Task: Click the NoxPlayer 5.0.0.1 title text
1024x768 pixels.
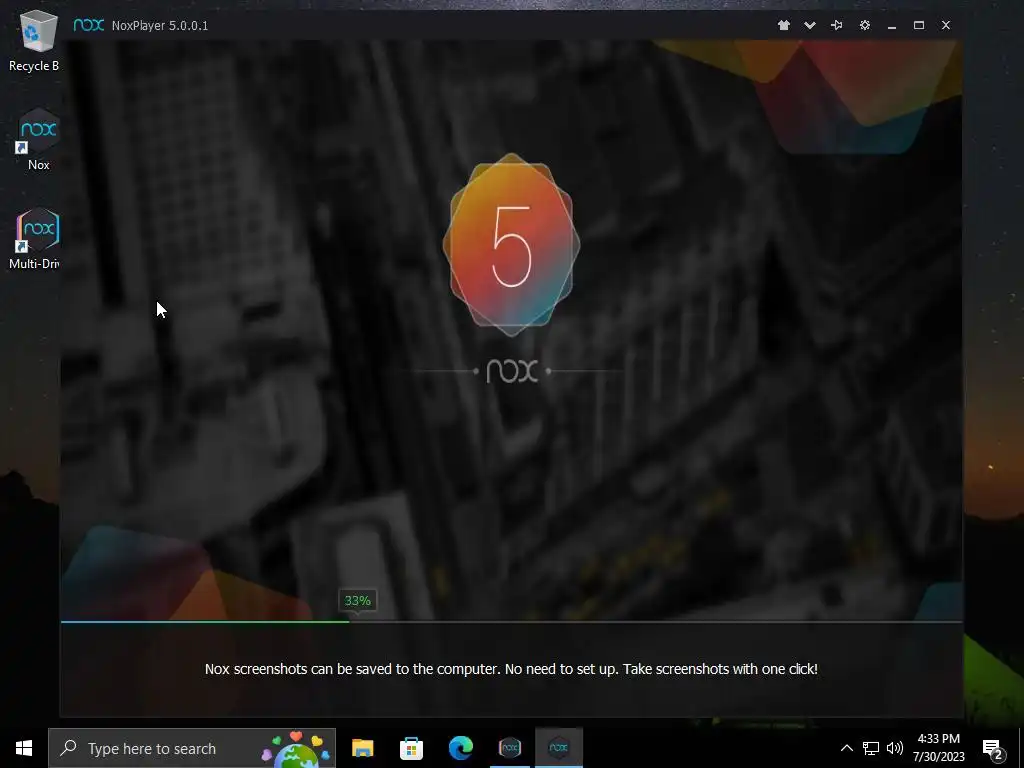Action: pos(160,25)
